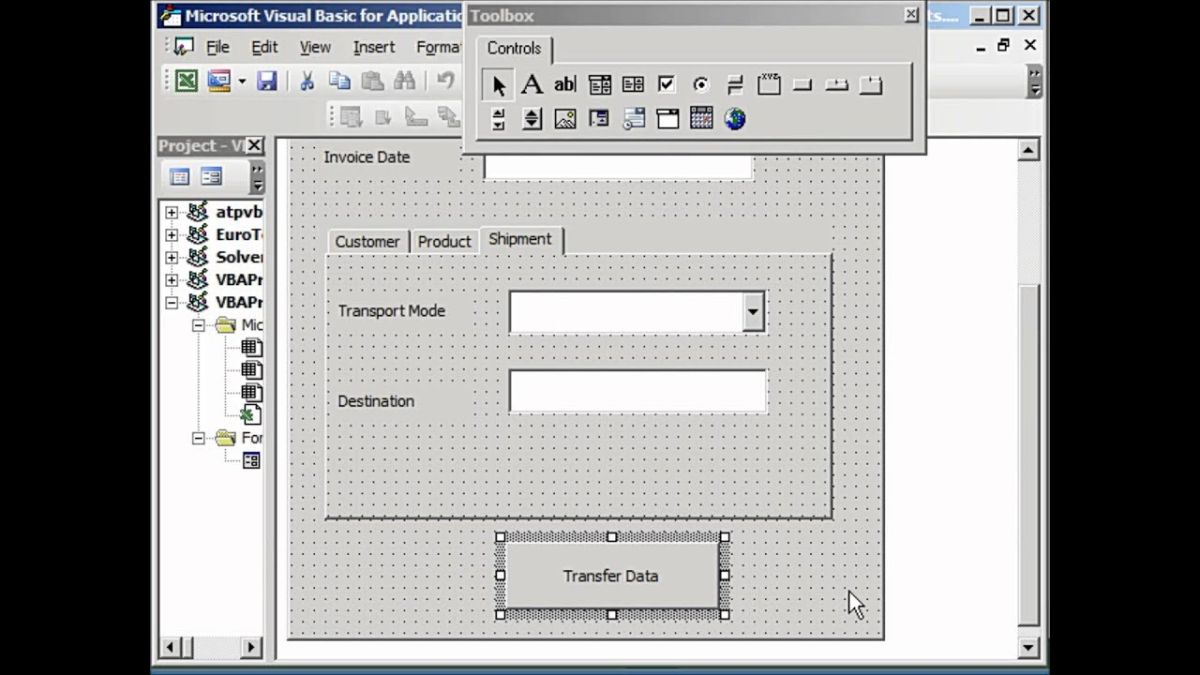Screen dimensions: 1200x675
Task: Open Project panel toolbar options chevron
Action: pos(257,178)
